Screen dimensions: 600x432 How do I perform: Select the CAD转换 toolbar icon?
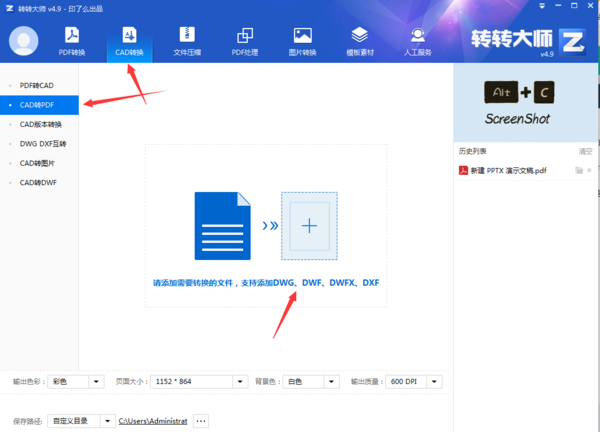(x=129, y=41)
